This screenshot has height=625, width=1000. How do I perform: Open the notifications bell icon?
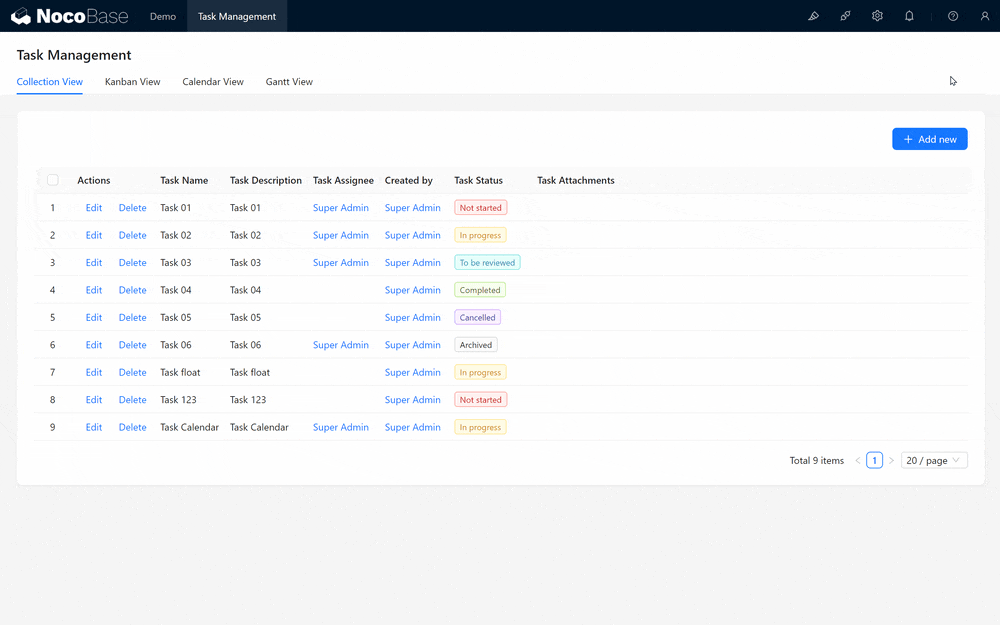click(x=909, y=16)
